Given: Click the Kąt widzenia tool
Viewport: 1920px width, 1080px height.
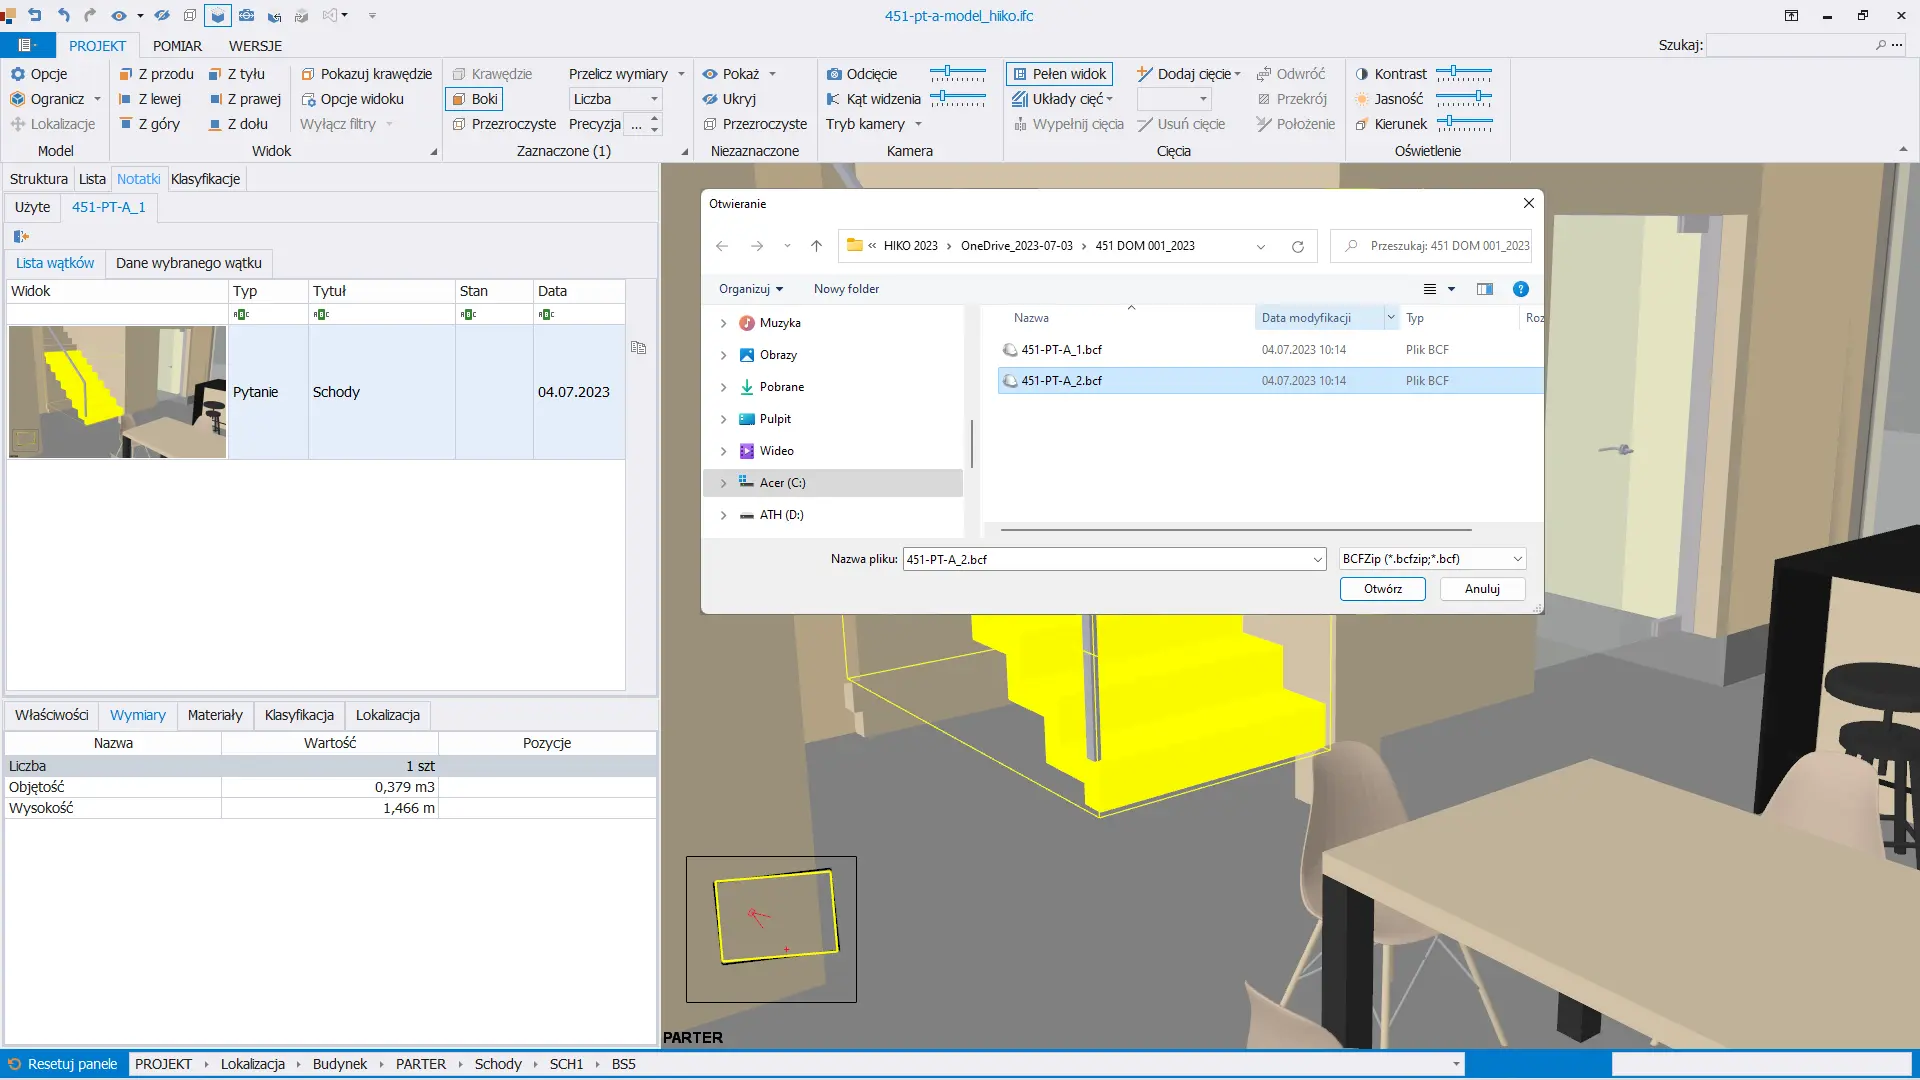Looking at the screenshot, I should click(873, 99).
